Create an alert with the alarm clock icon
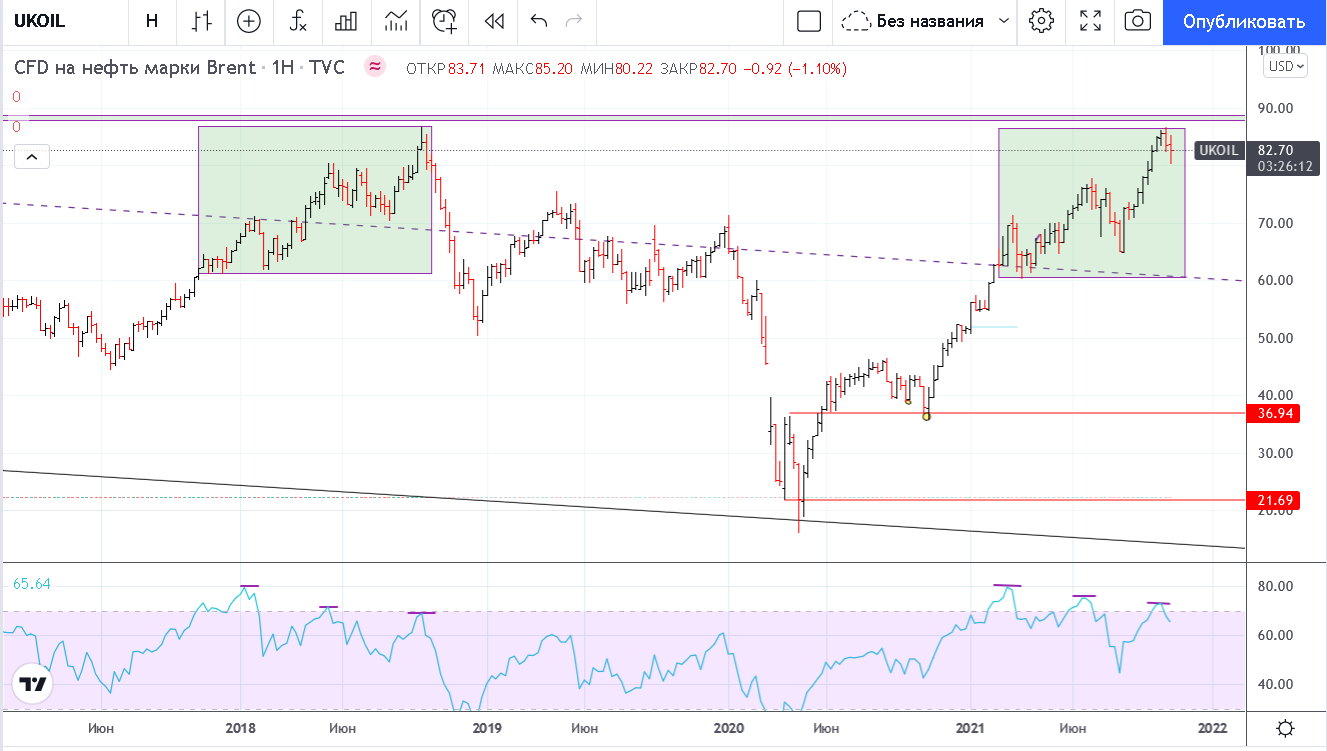 tap(444, 21)
